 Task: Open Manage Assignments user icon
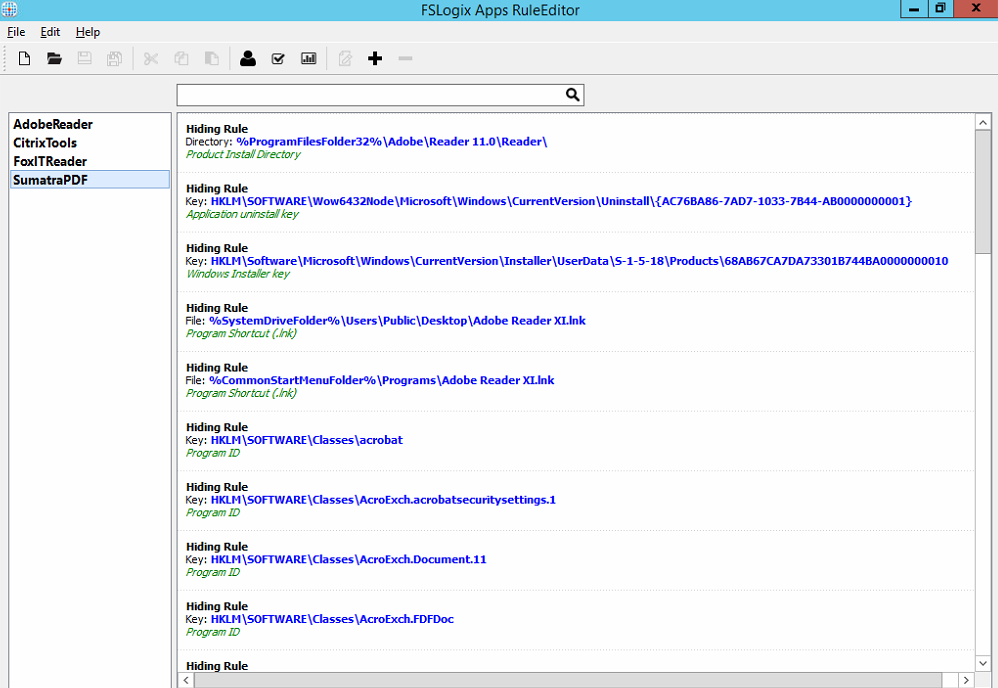pos(248,59)
